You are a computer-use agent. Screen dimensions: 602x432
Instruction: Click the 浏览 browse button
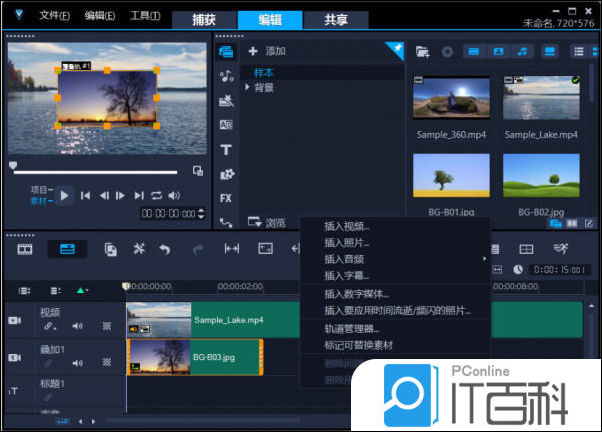(267, 222)
